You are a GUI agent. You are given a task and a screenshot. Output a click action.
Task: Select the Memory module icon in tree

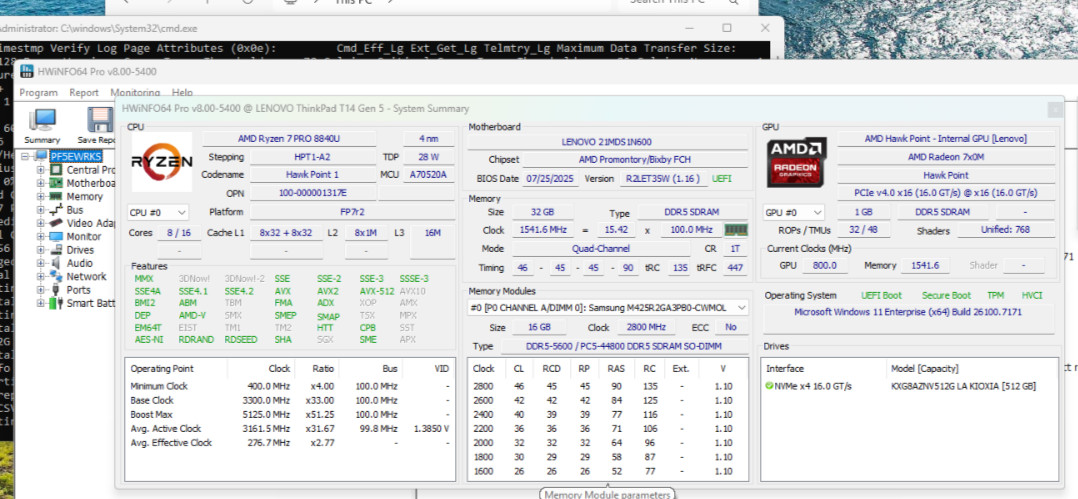(x=57, y=197)
